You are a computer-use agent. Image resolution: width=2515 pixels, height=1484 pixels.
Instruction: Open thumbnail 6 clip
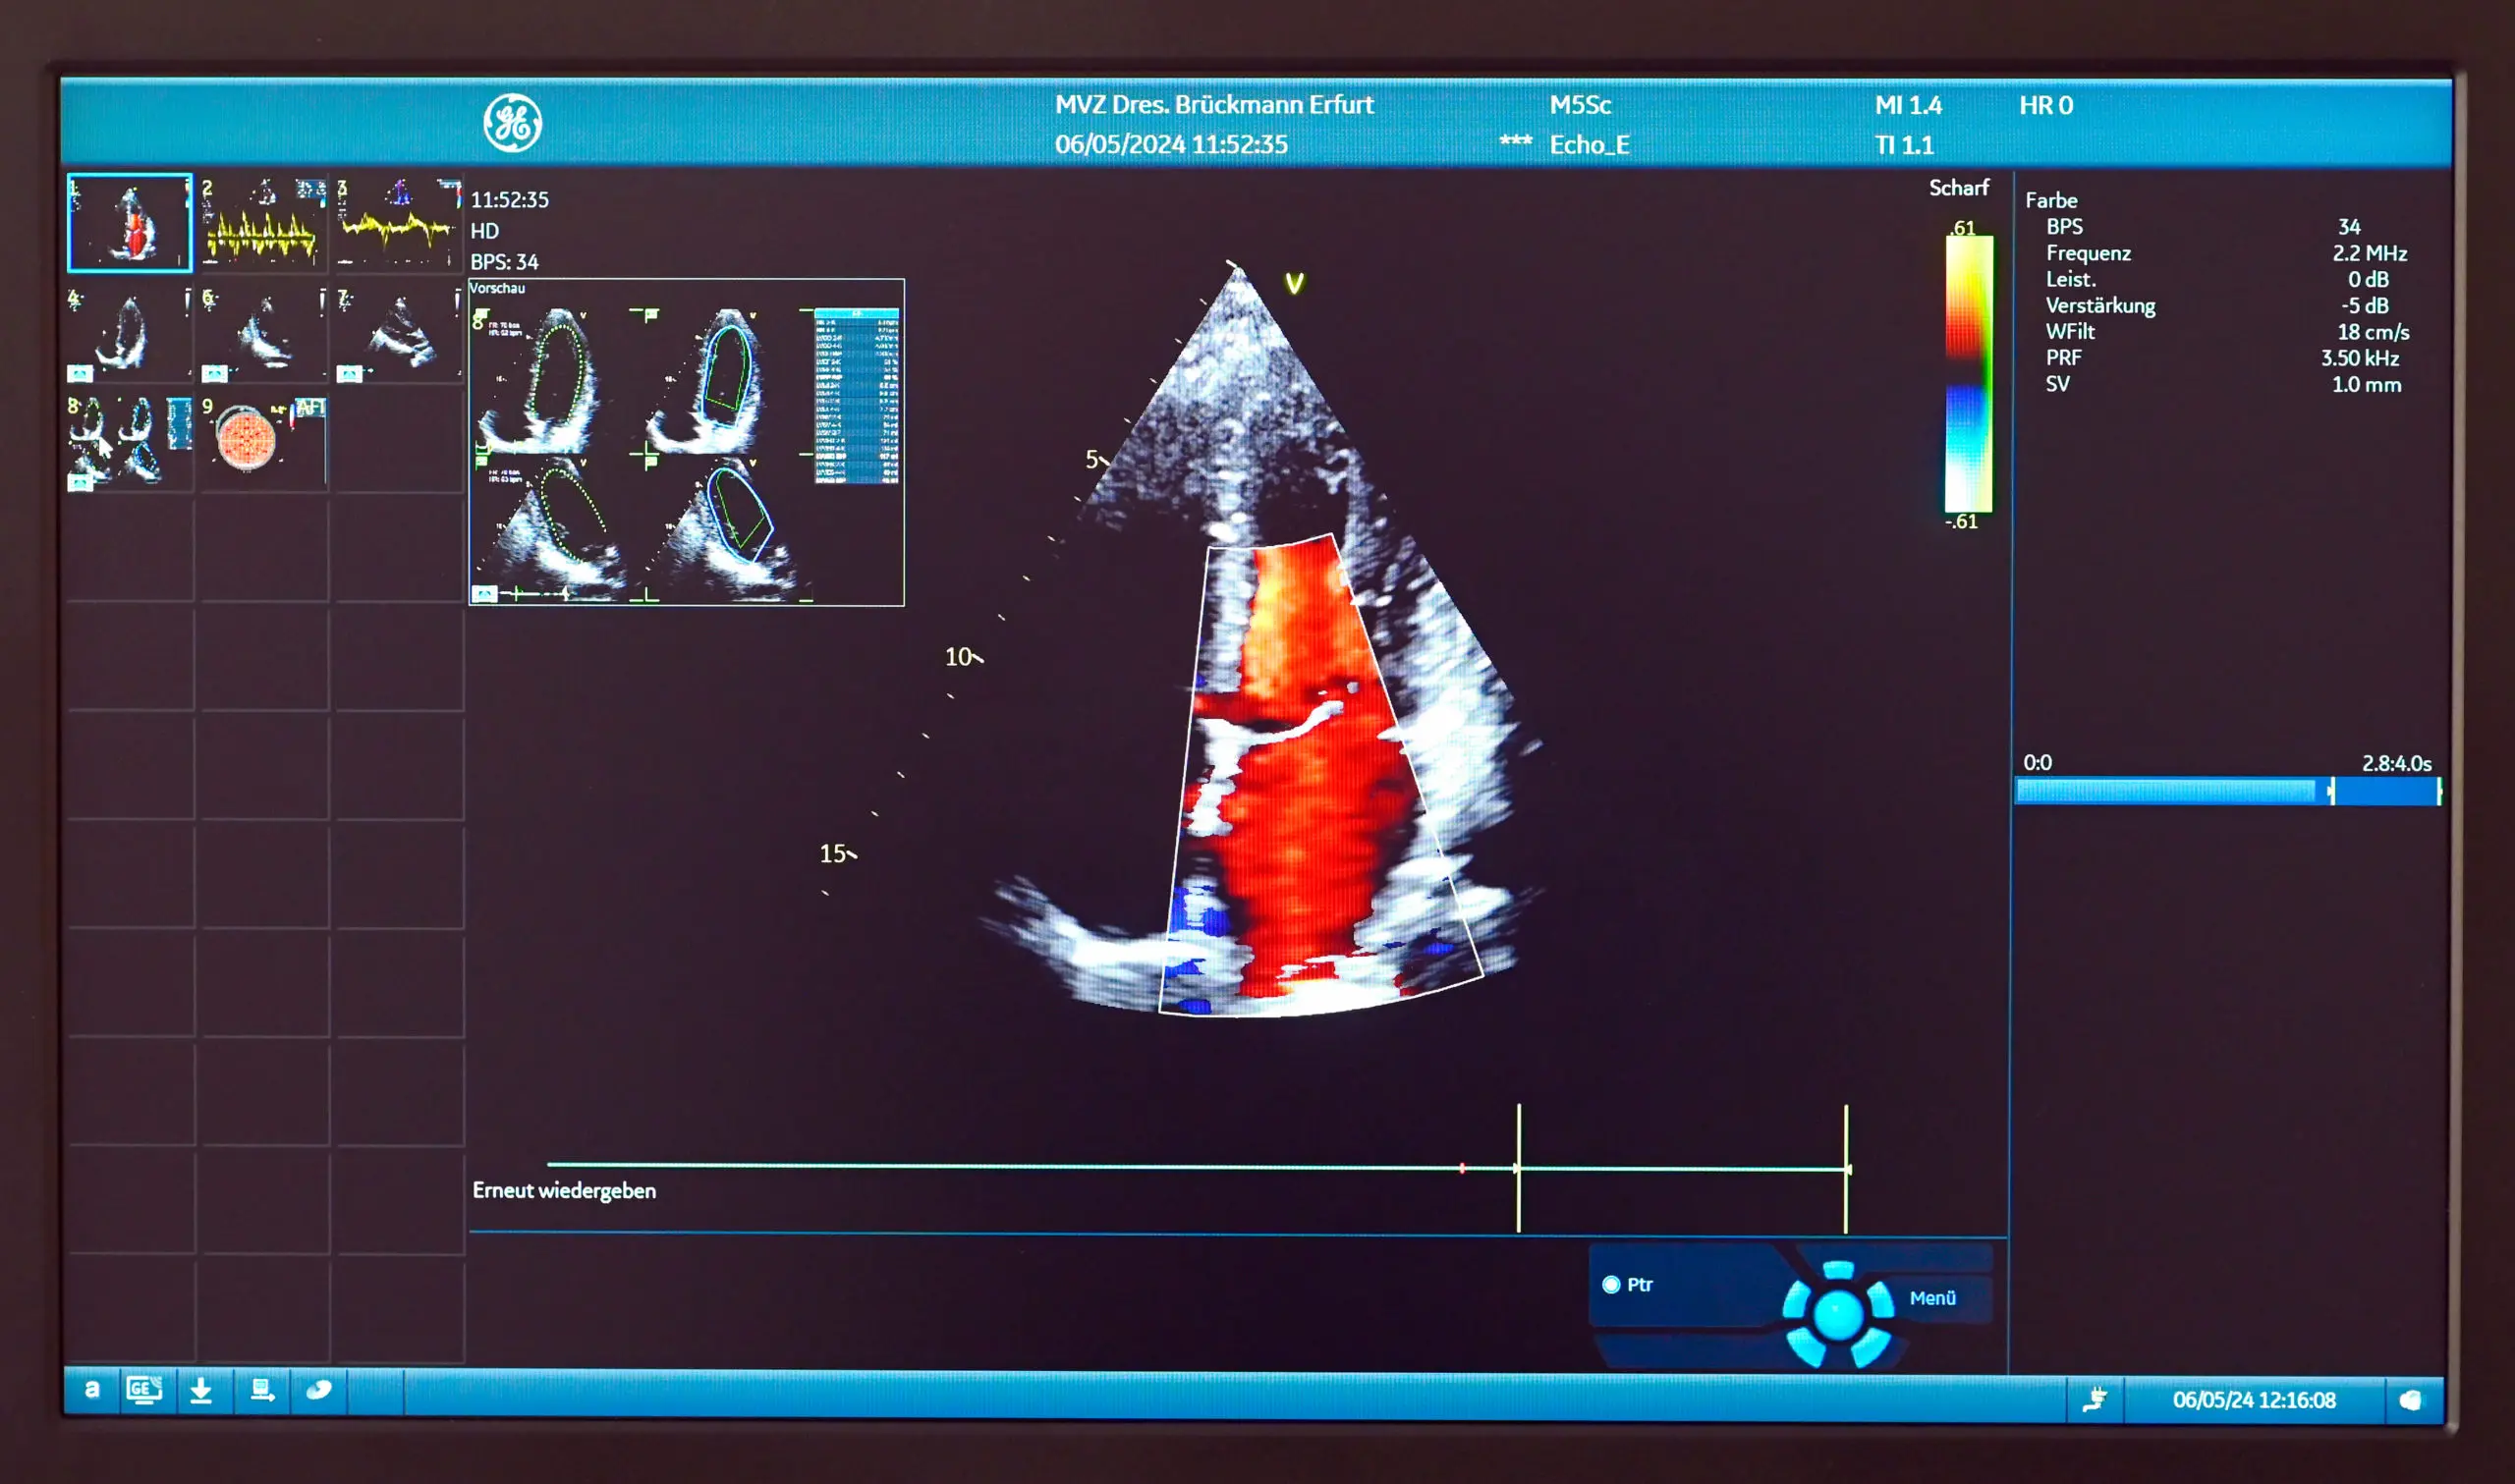click(263, 333)
